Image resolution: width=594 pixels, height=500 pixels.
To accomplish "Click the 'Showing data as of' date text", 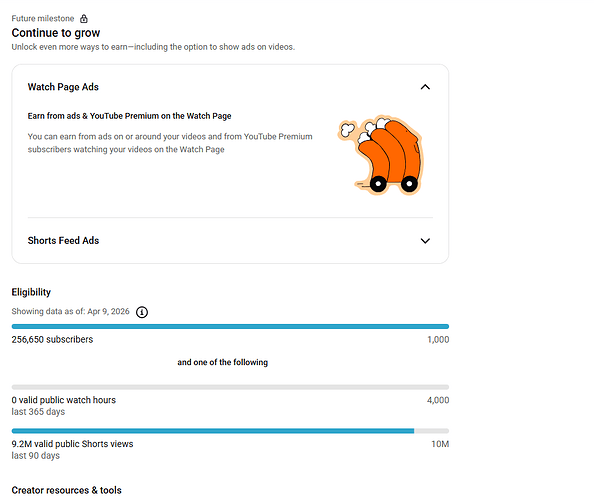I will pos(70,311).
